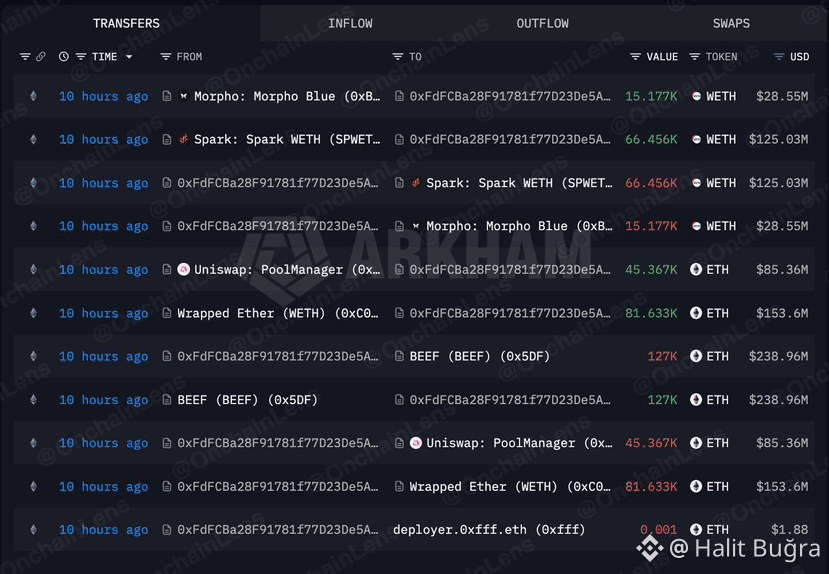Open the SWAPS tab
The image size is (829, 574).
731,23
